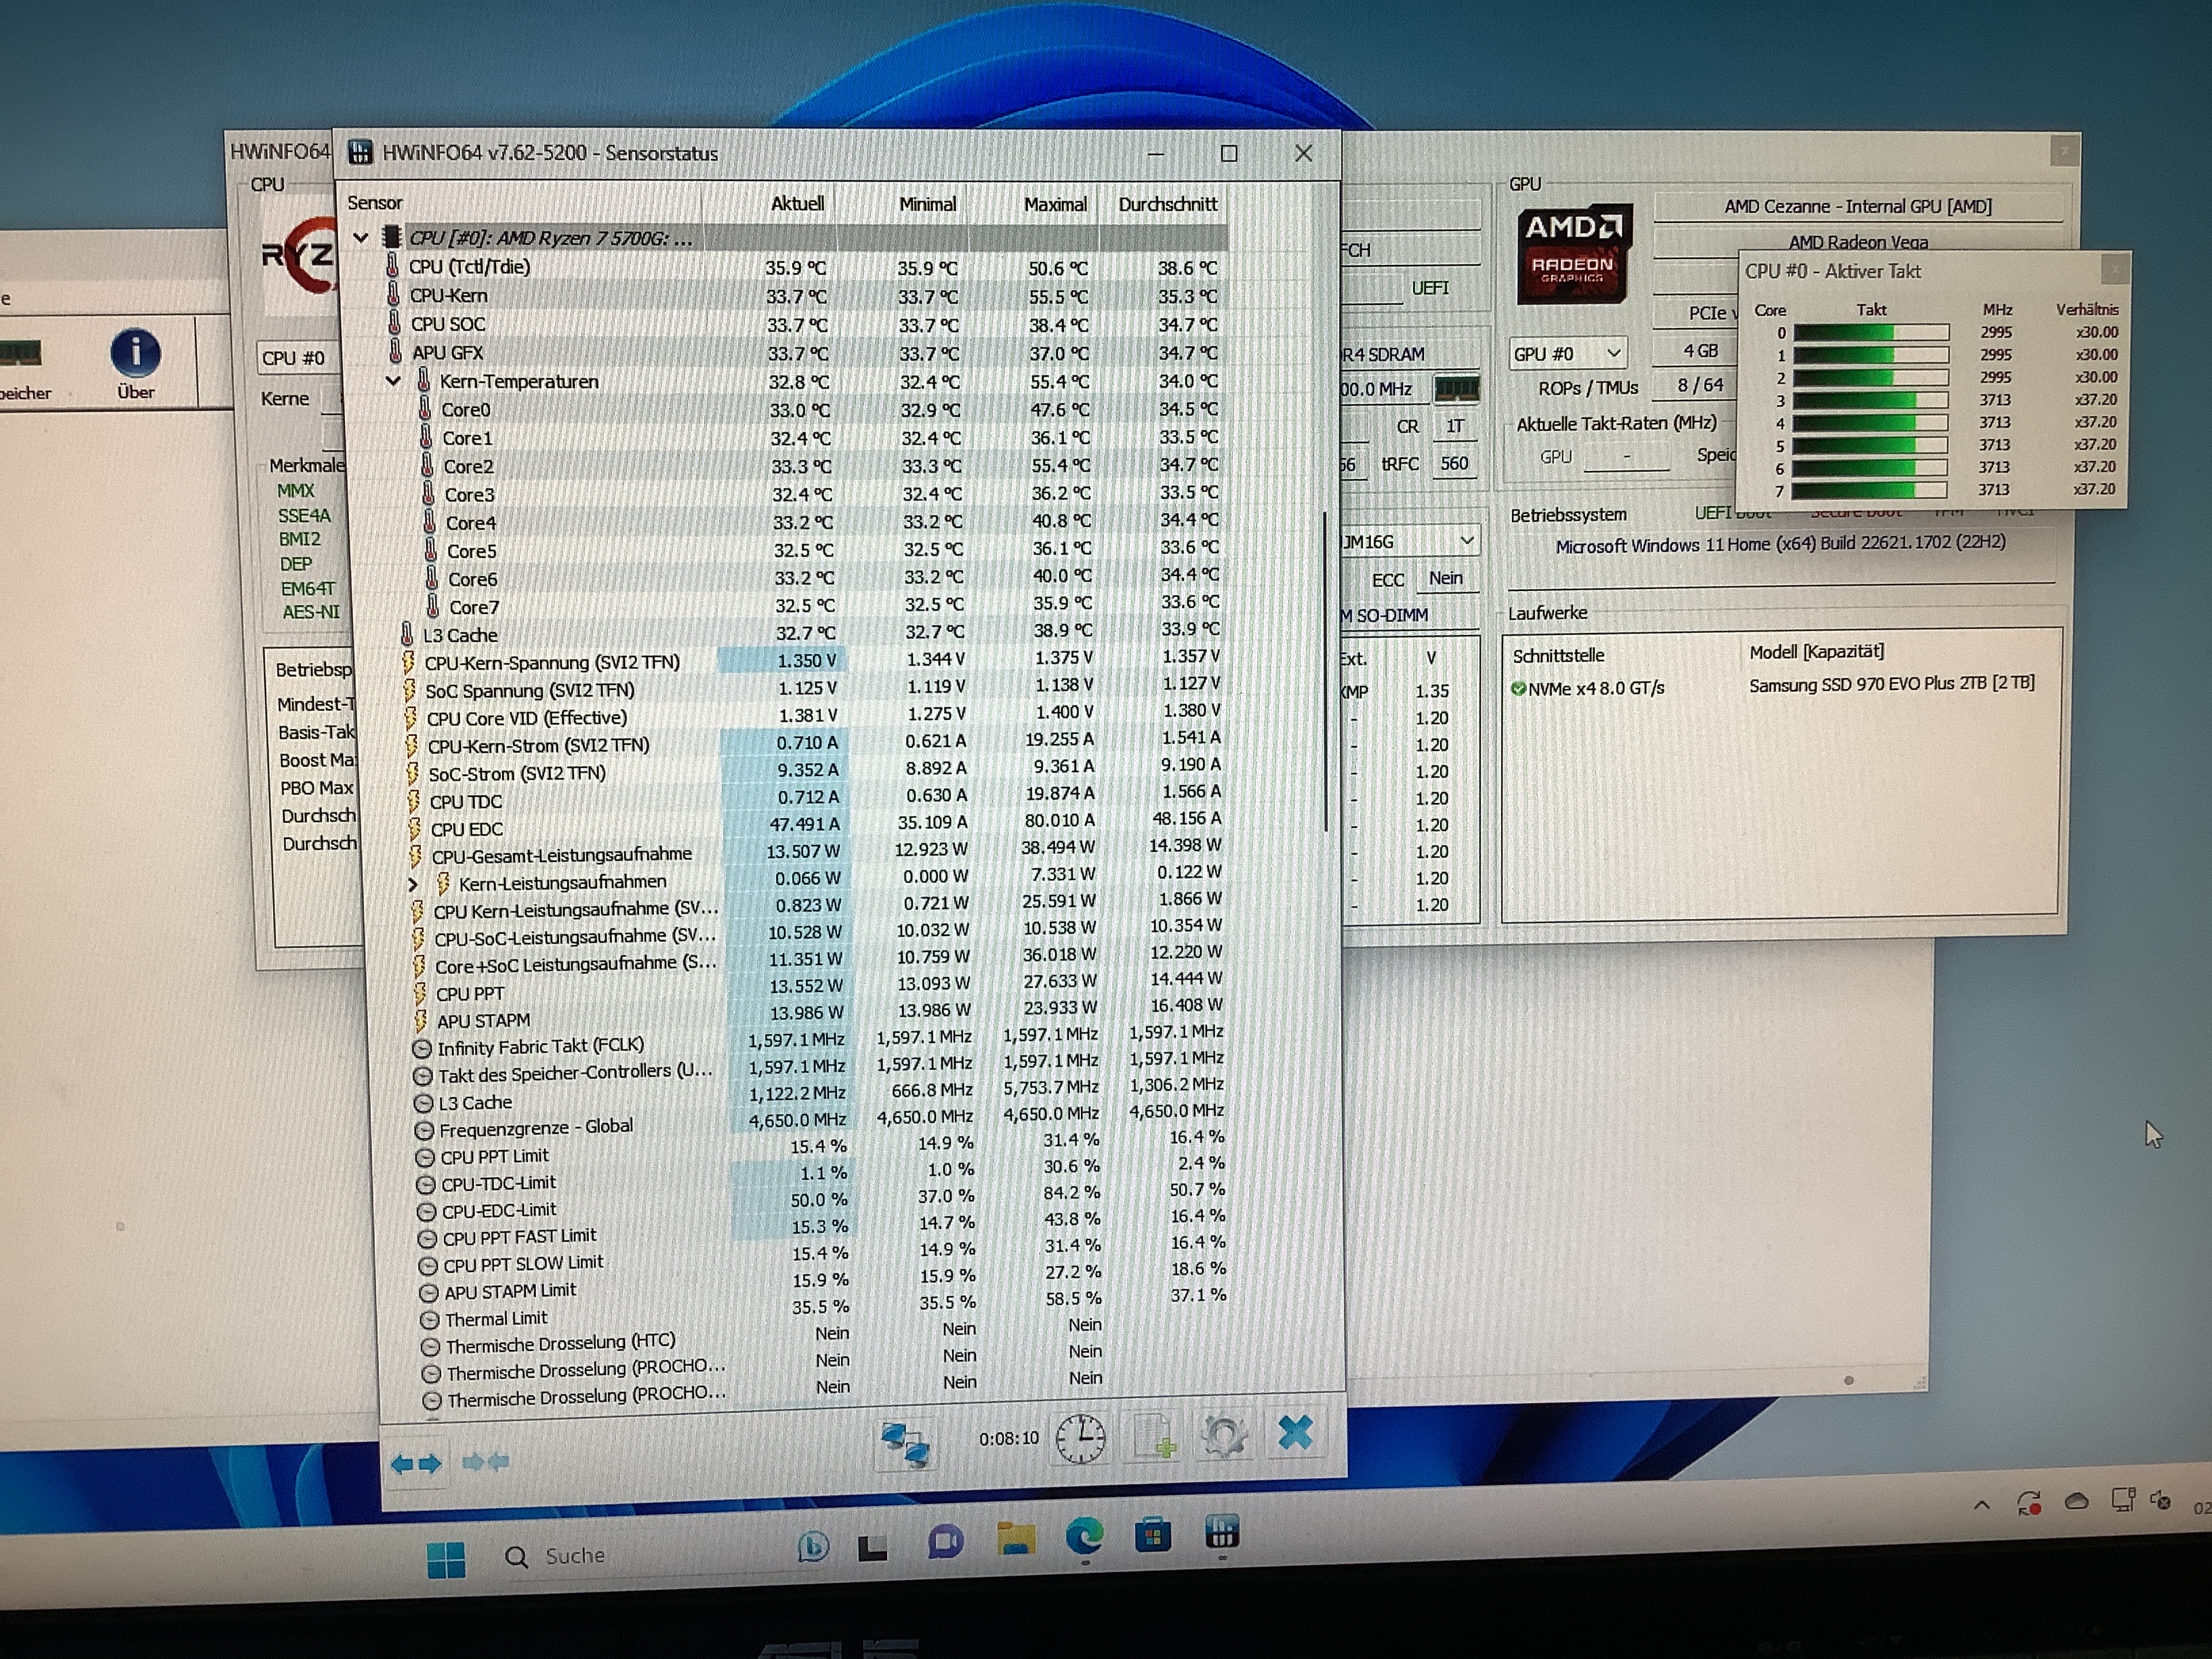Click the Suche taskbar search field
The height and width of the screenshot is (1659, 2212).
point(575,1556)
